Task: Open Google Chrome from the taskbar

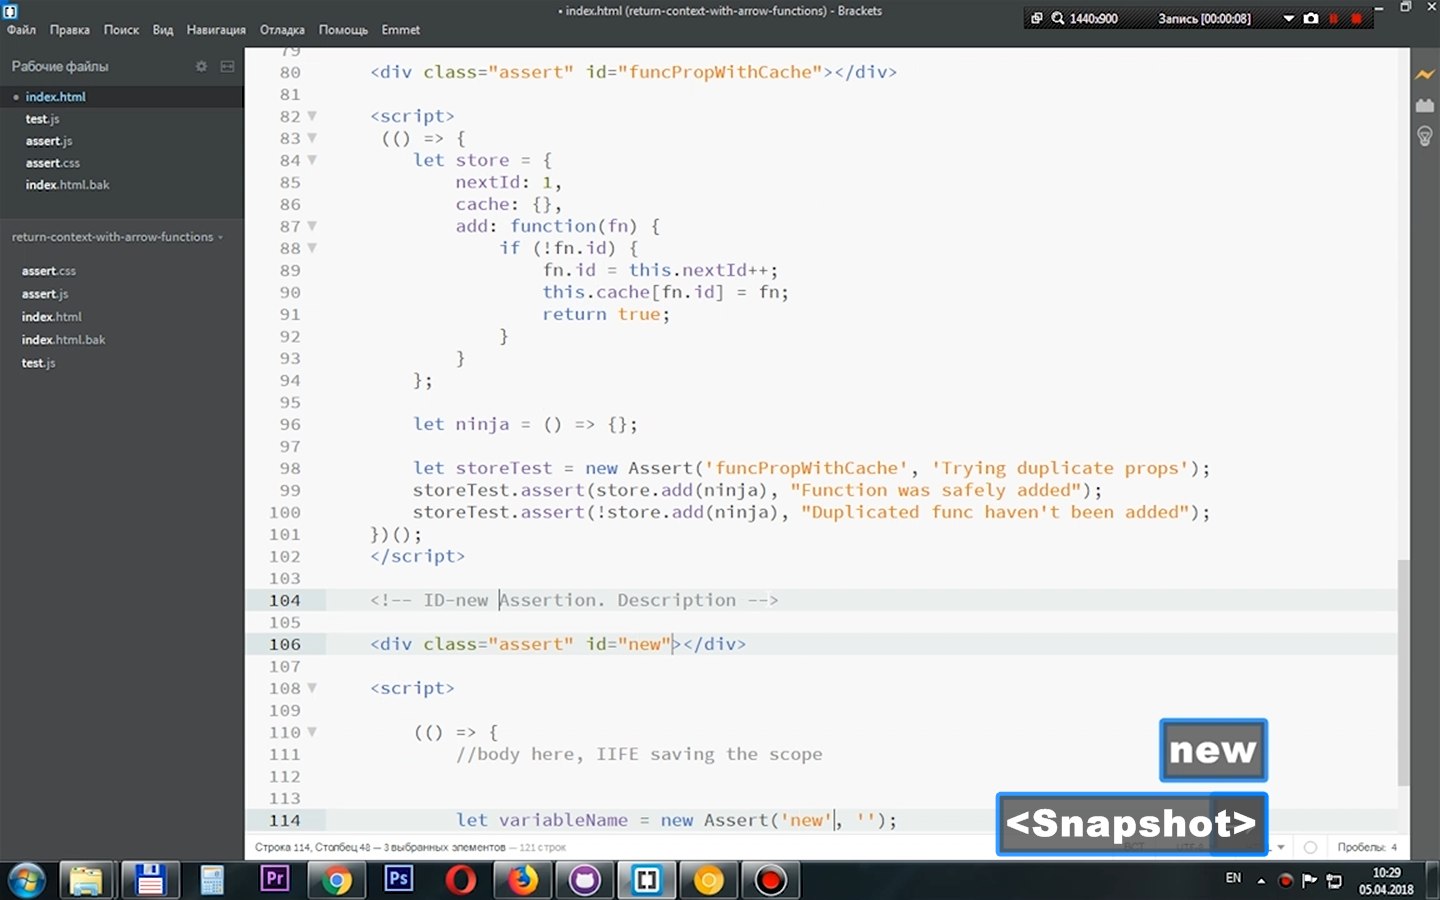Action: pos(336,880)
